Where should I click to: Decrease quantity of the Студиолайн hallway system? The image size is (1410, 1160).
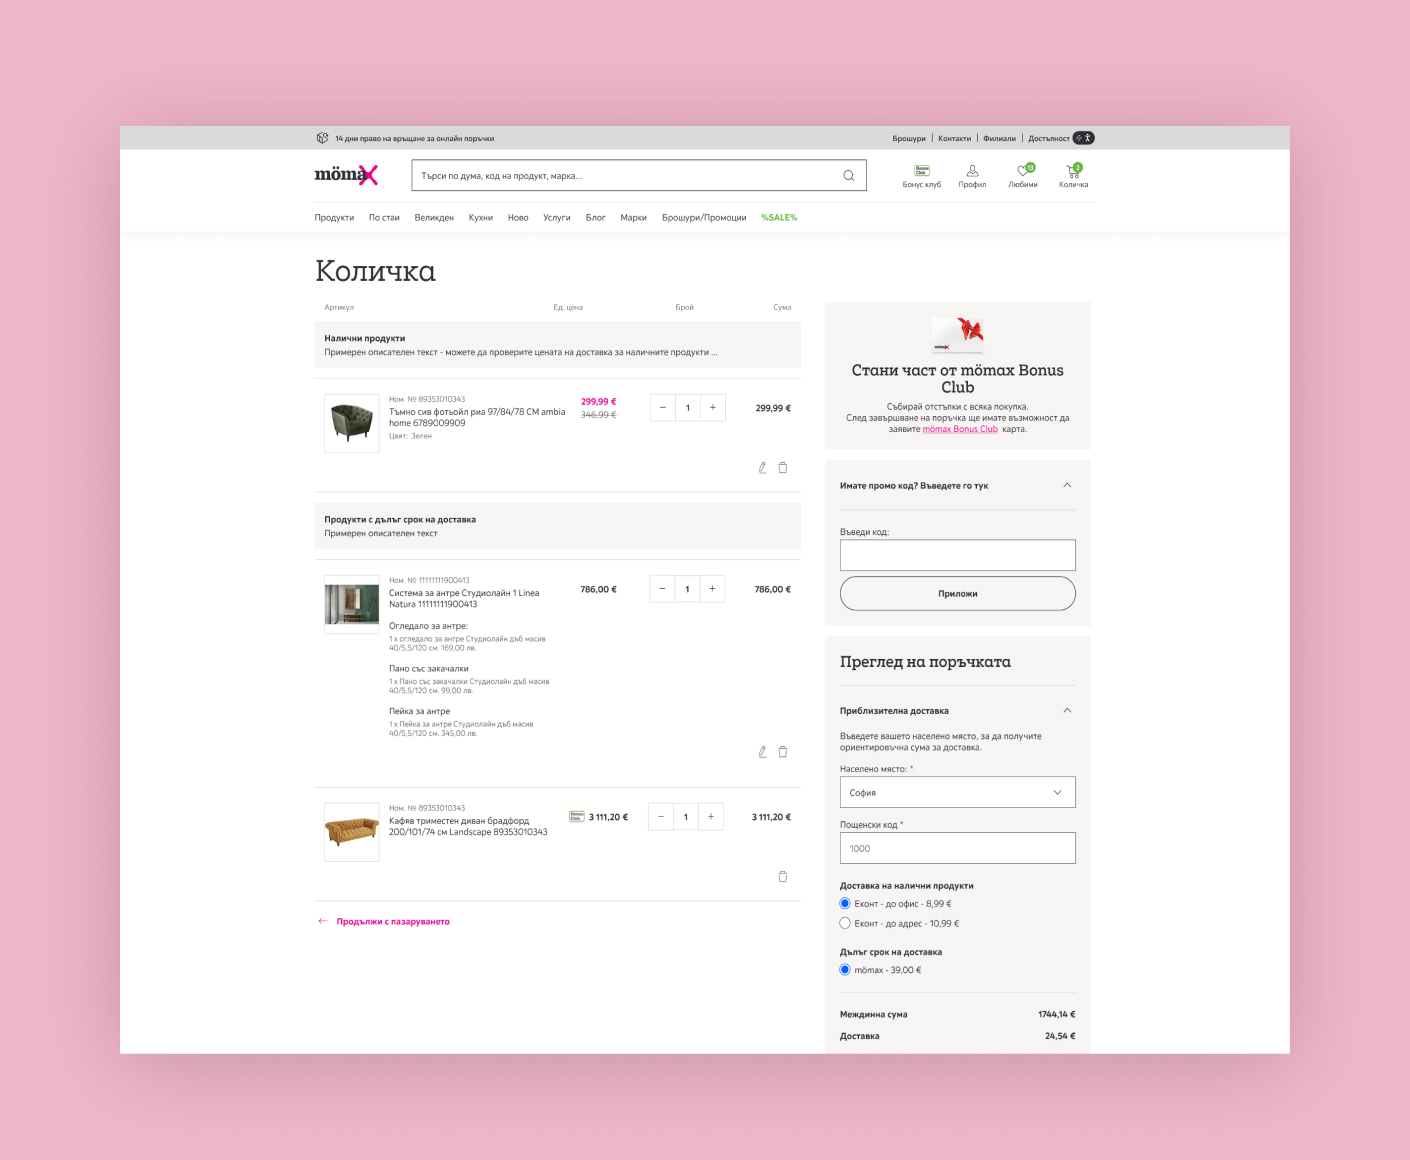point(663,589)
